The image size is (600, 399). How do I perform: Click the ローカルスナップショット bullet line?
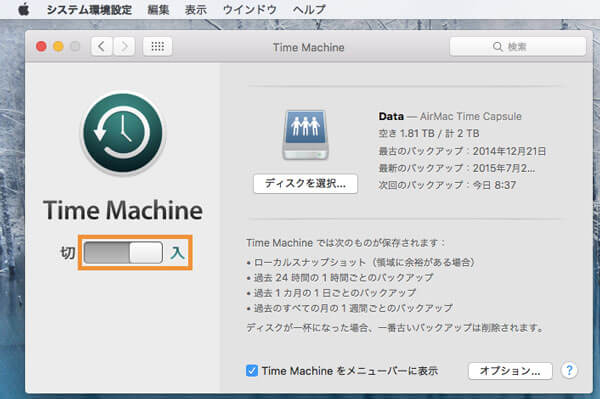click(360, 262)
